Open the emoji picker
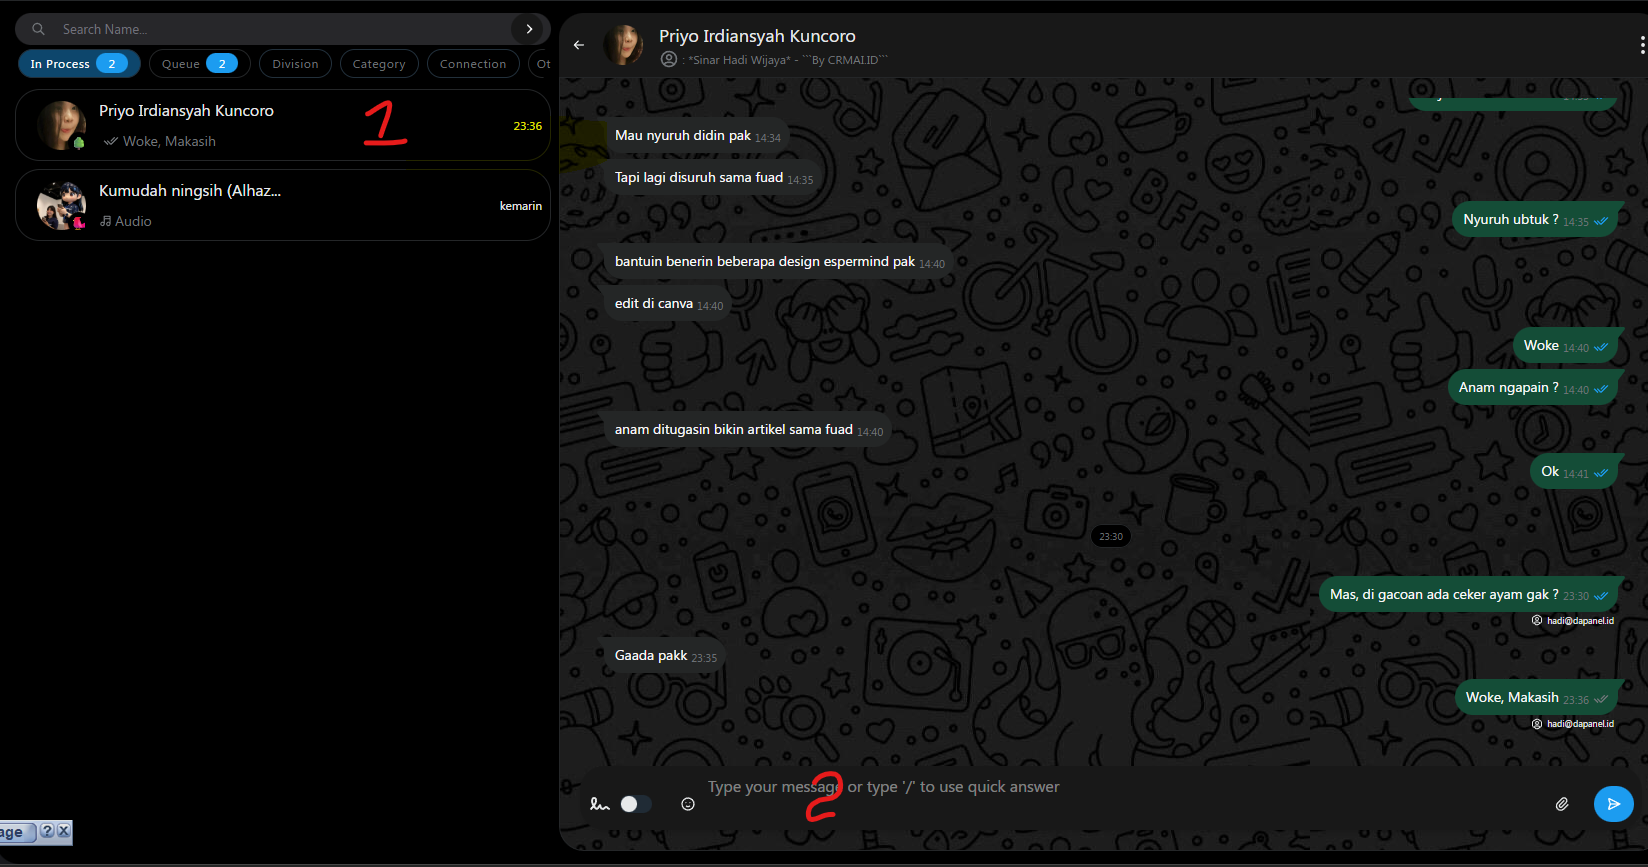Screen dimensions: 1648x867 688,804
